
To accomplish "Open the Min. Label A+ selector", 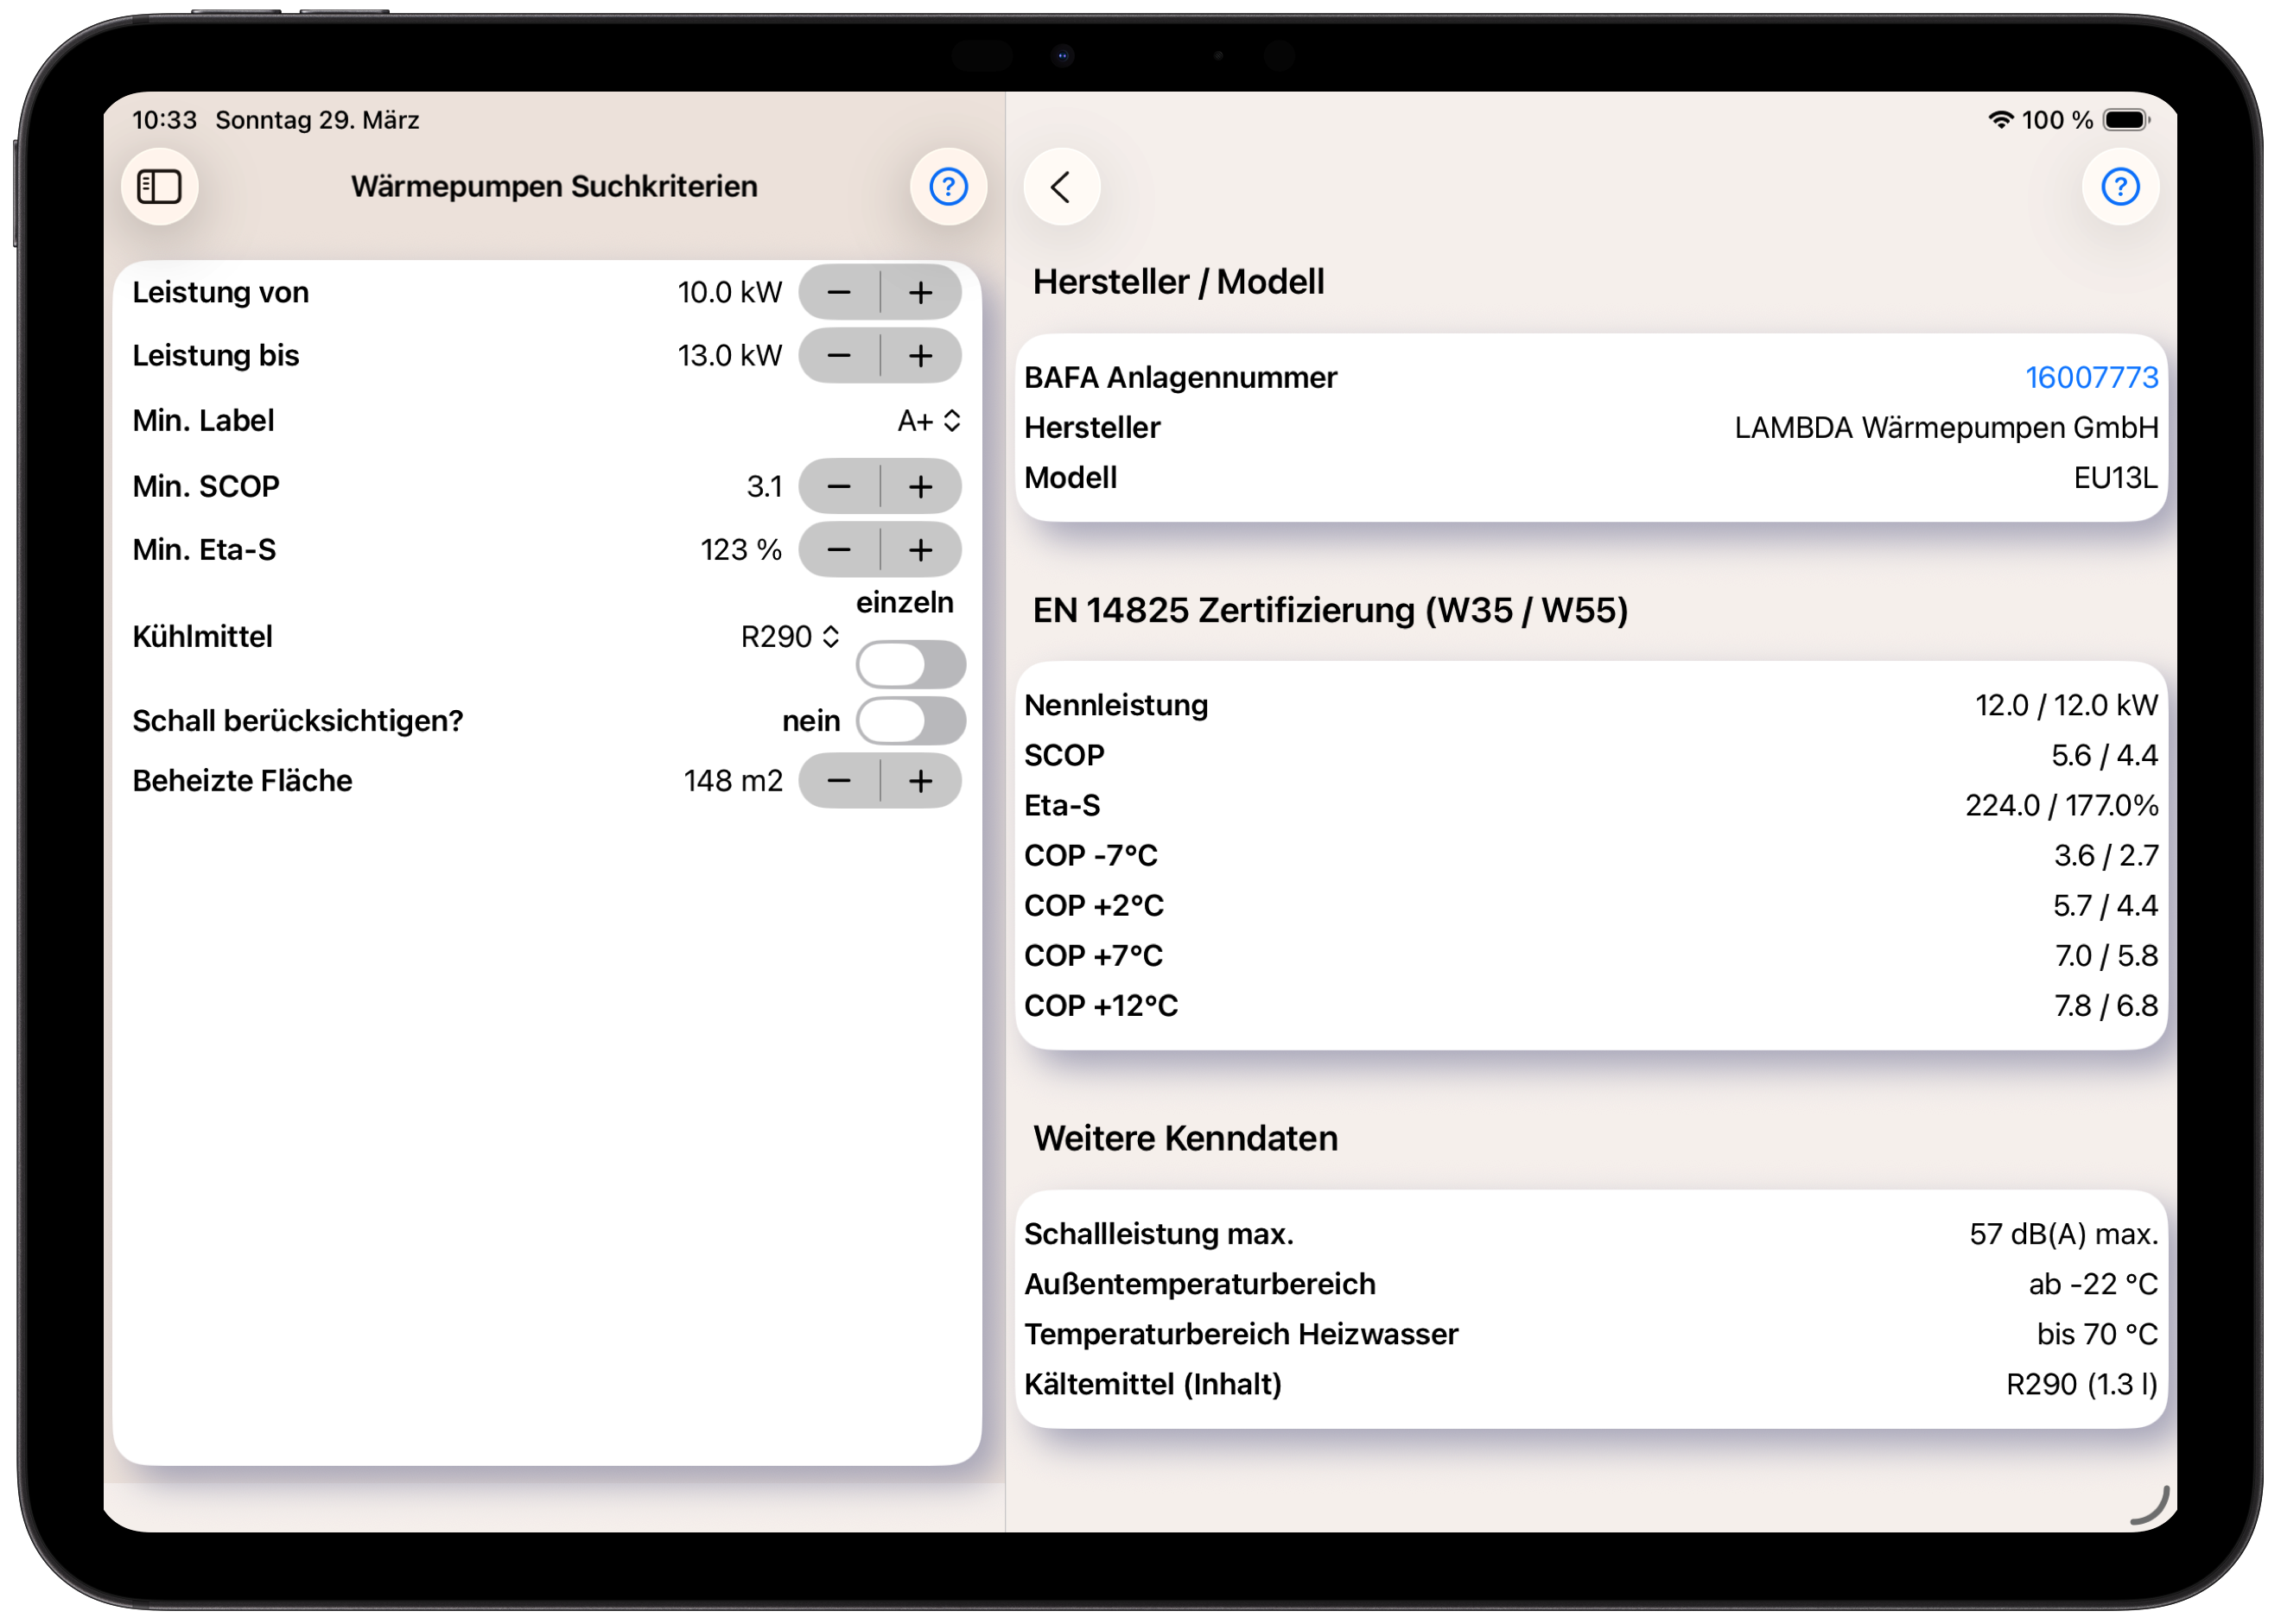I will click(929, 421).
